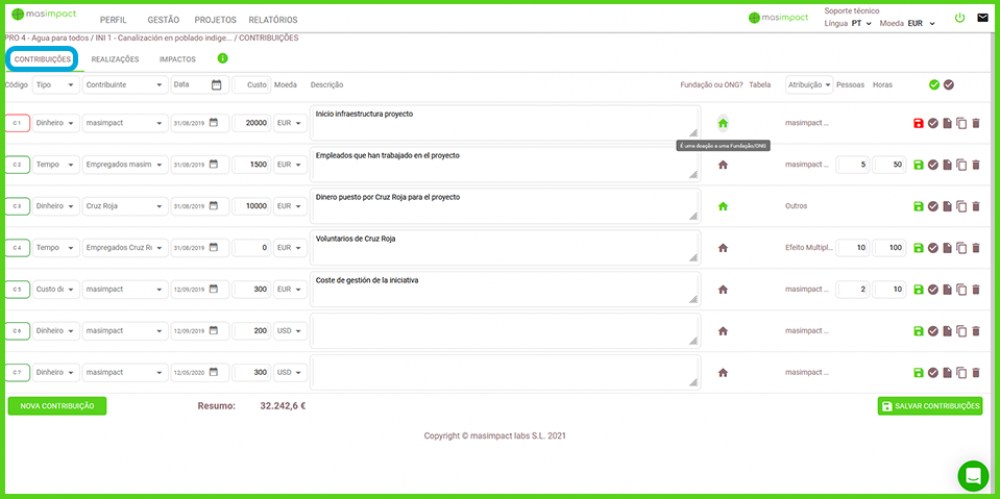Toggle the validate checkmark for row C5
Screen dimensions: 1000x499
[x=933, y=290]
